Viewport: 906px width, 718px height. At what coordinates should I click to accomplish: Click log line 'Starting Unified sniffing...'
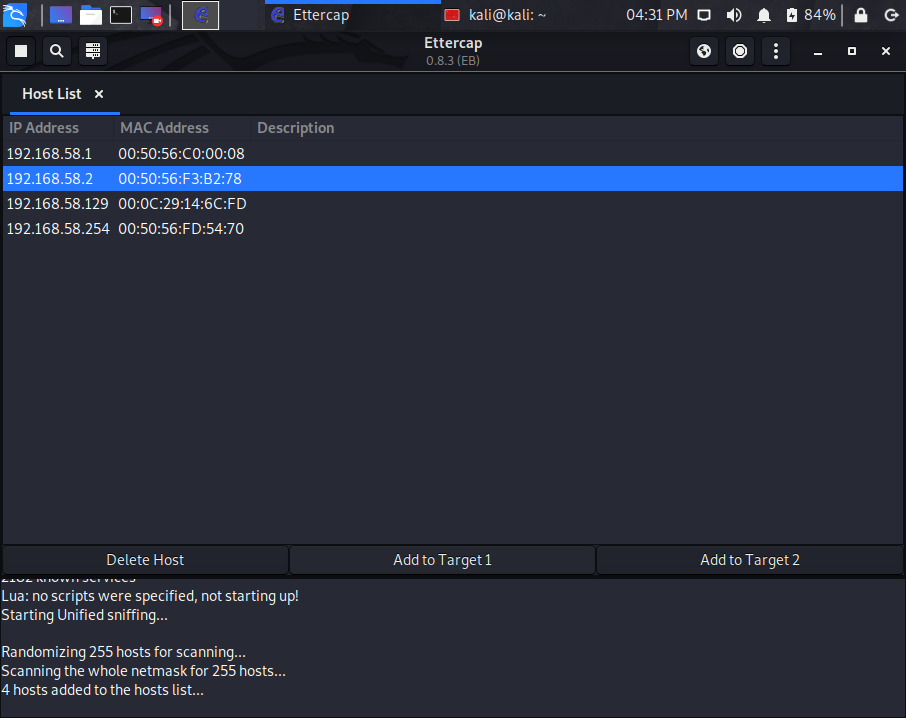click(84, 615)
